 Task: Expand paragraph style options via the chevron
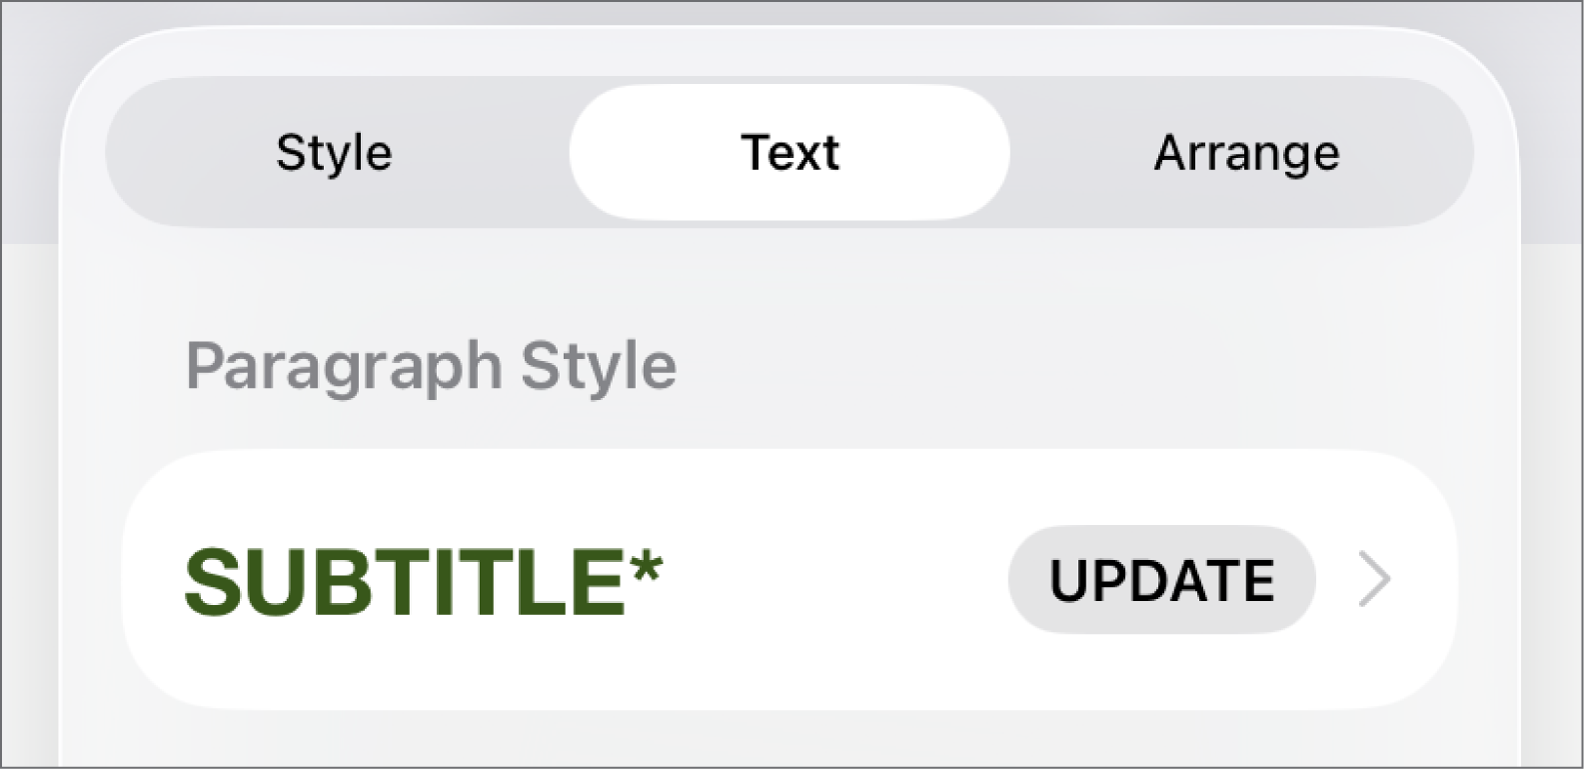point(1375,579)
